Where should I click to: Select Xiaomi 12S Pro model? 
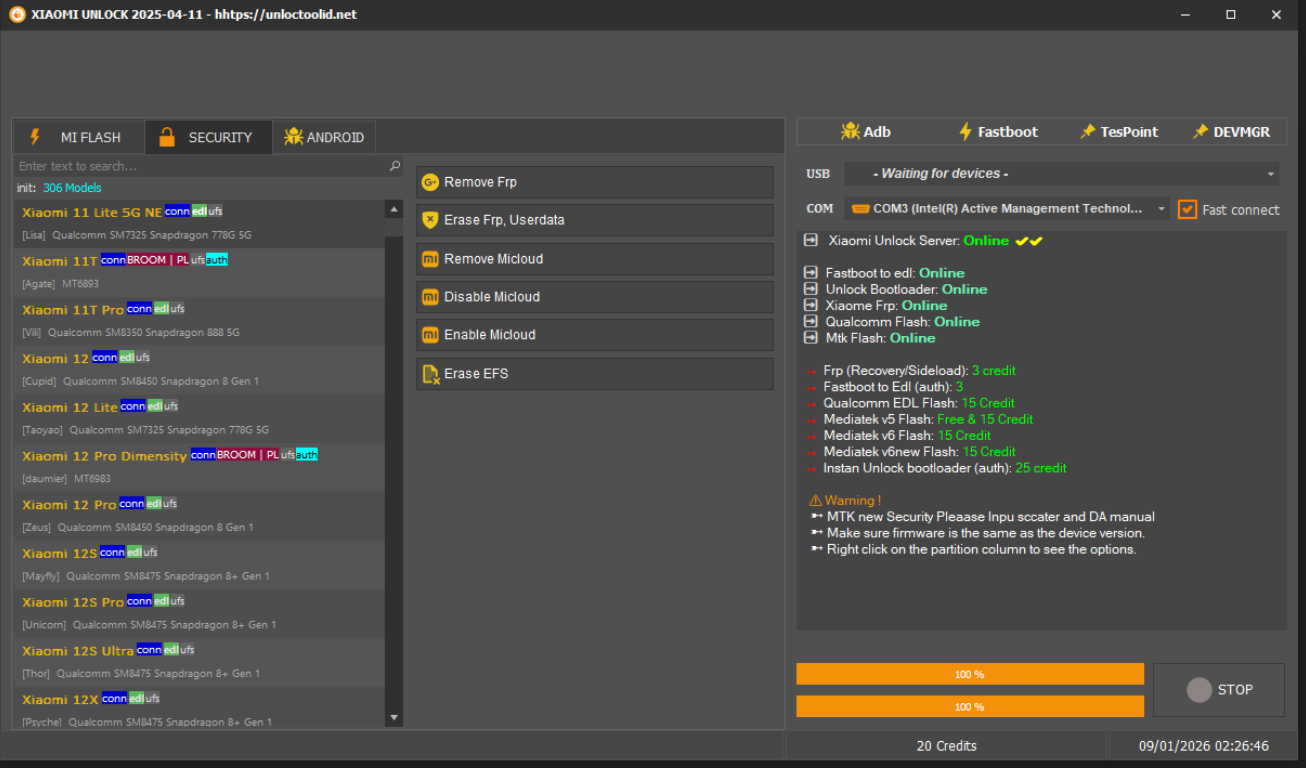(x=199, y=613)
